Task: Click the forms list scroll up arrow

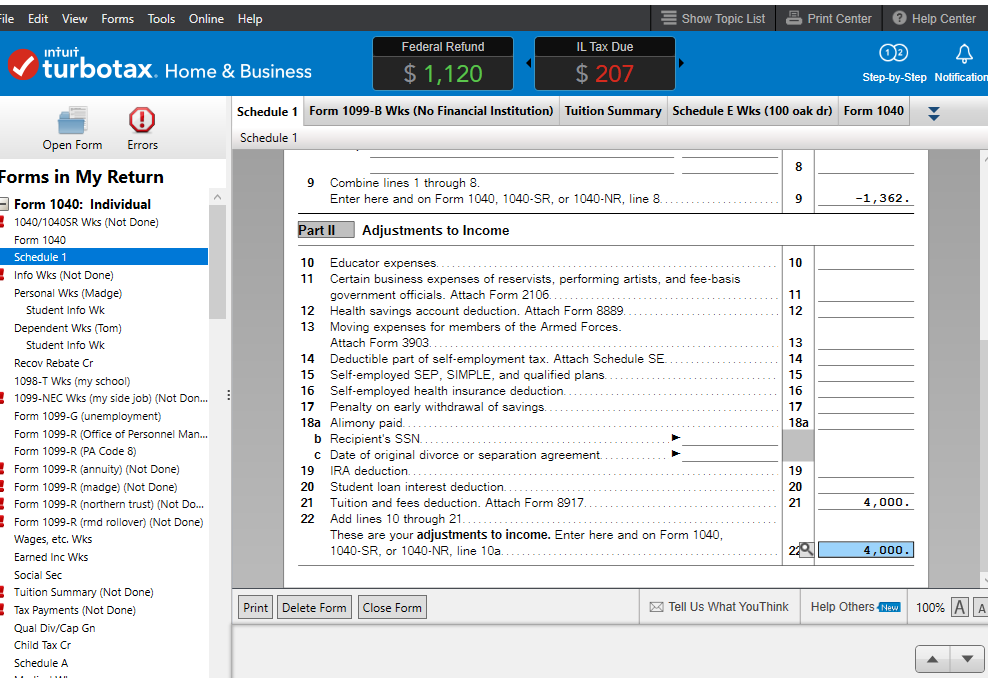Action: 217,197
